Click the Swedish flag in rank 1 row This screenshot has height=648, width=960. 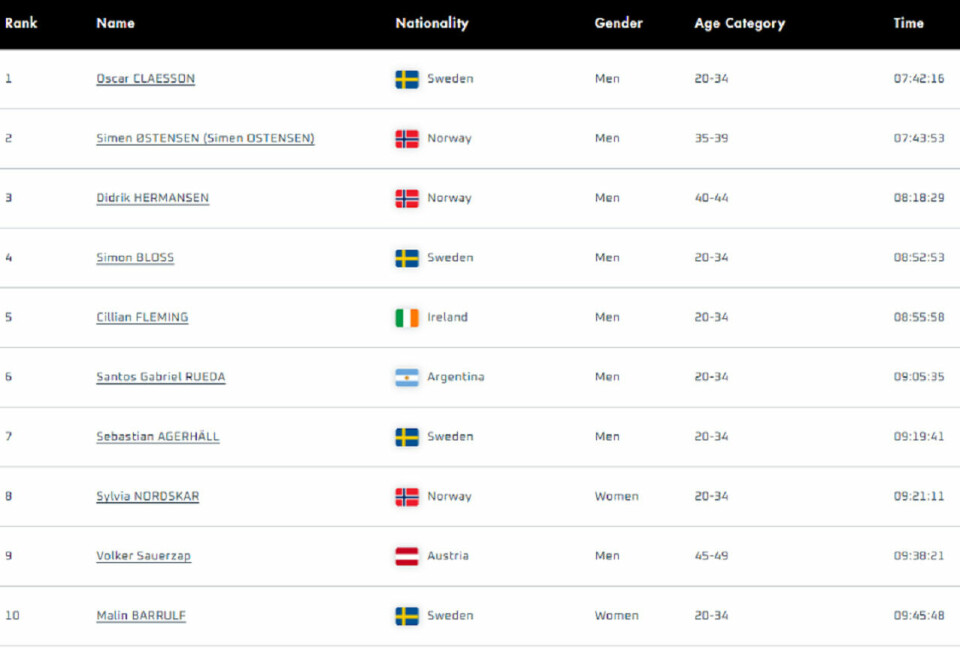coord(407,80)
